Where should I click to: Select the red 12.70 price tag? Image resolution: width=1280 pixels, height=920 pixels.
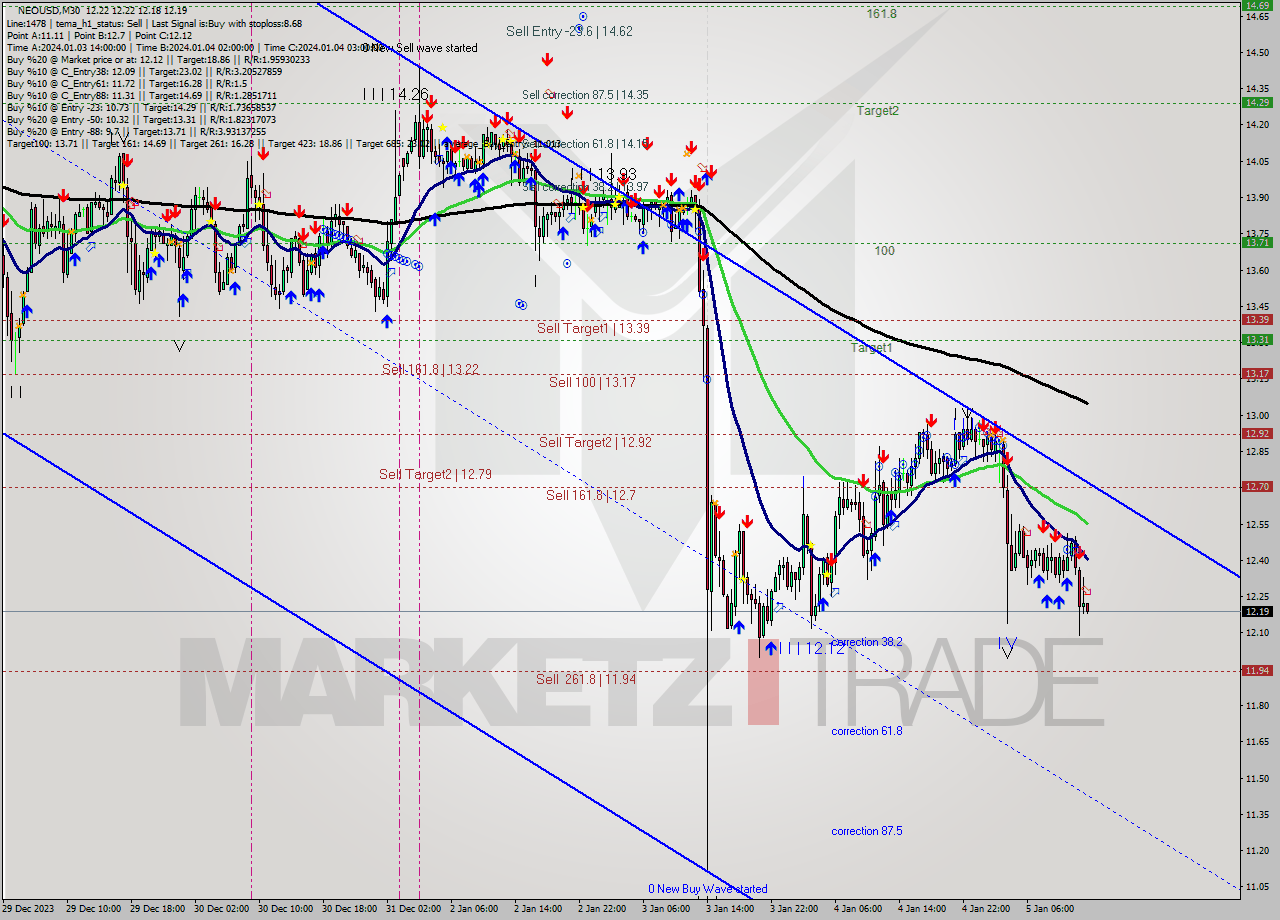[1257, 486]
